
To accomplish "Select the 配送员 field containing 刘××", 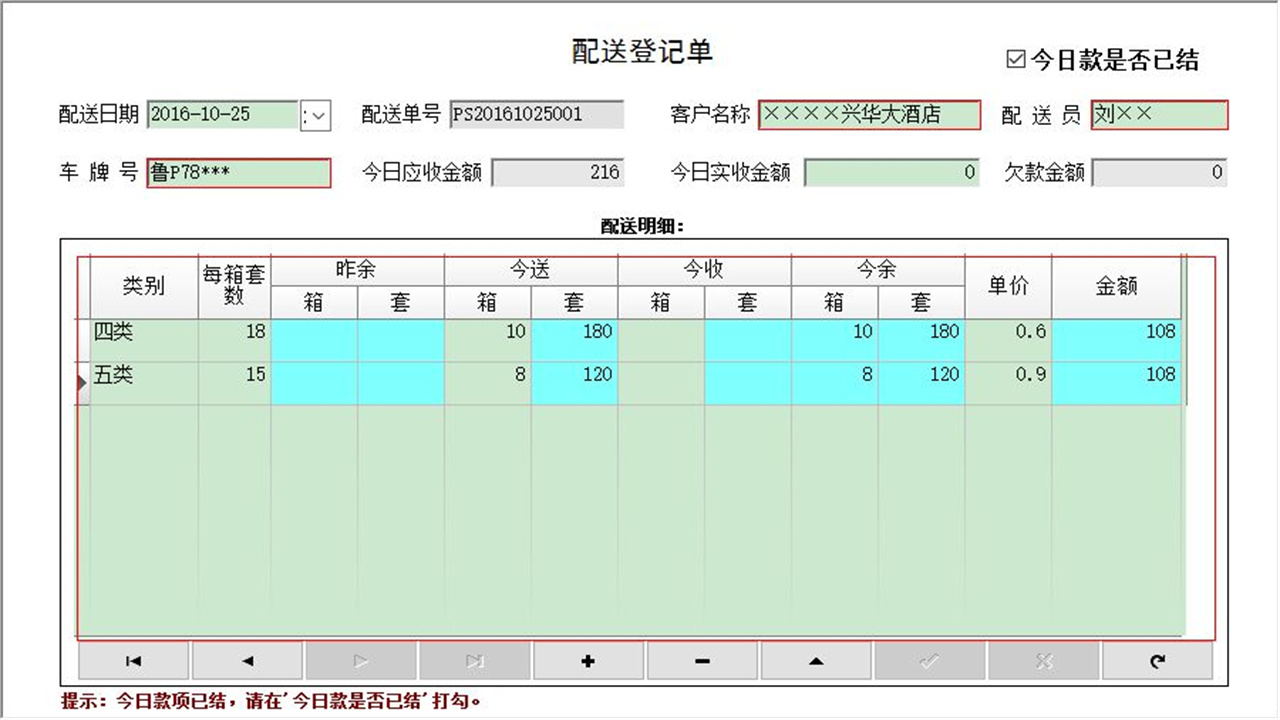I will [x=1158, y=115].
